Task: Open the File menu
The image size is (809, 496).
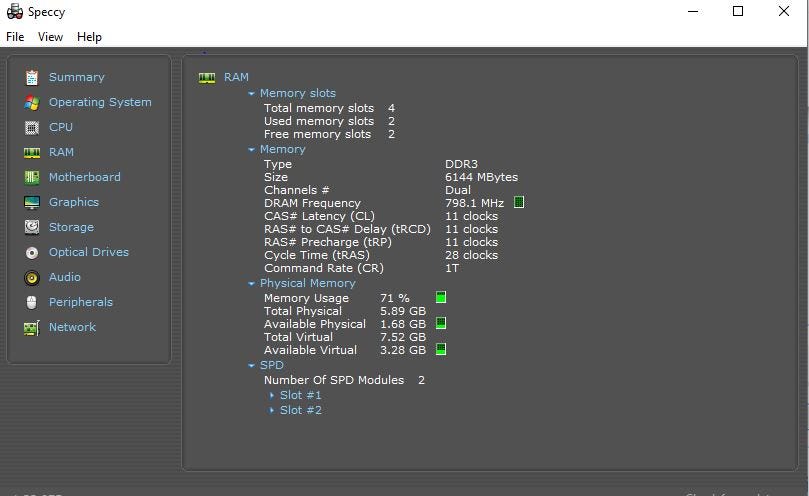Action: (15, 37)
